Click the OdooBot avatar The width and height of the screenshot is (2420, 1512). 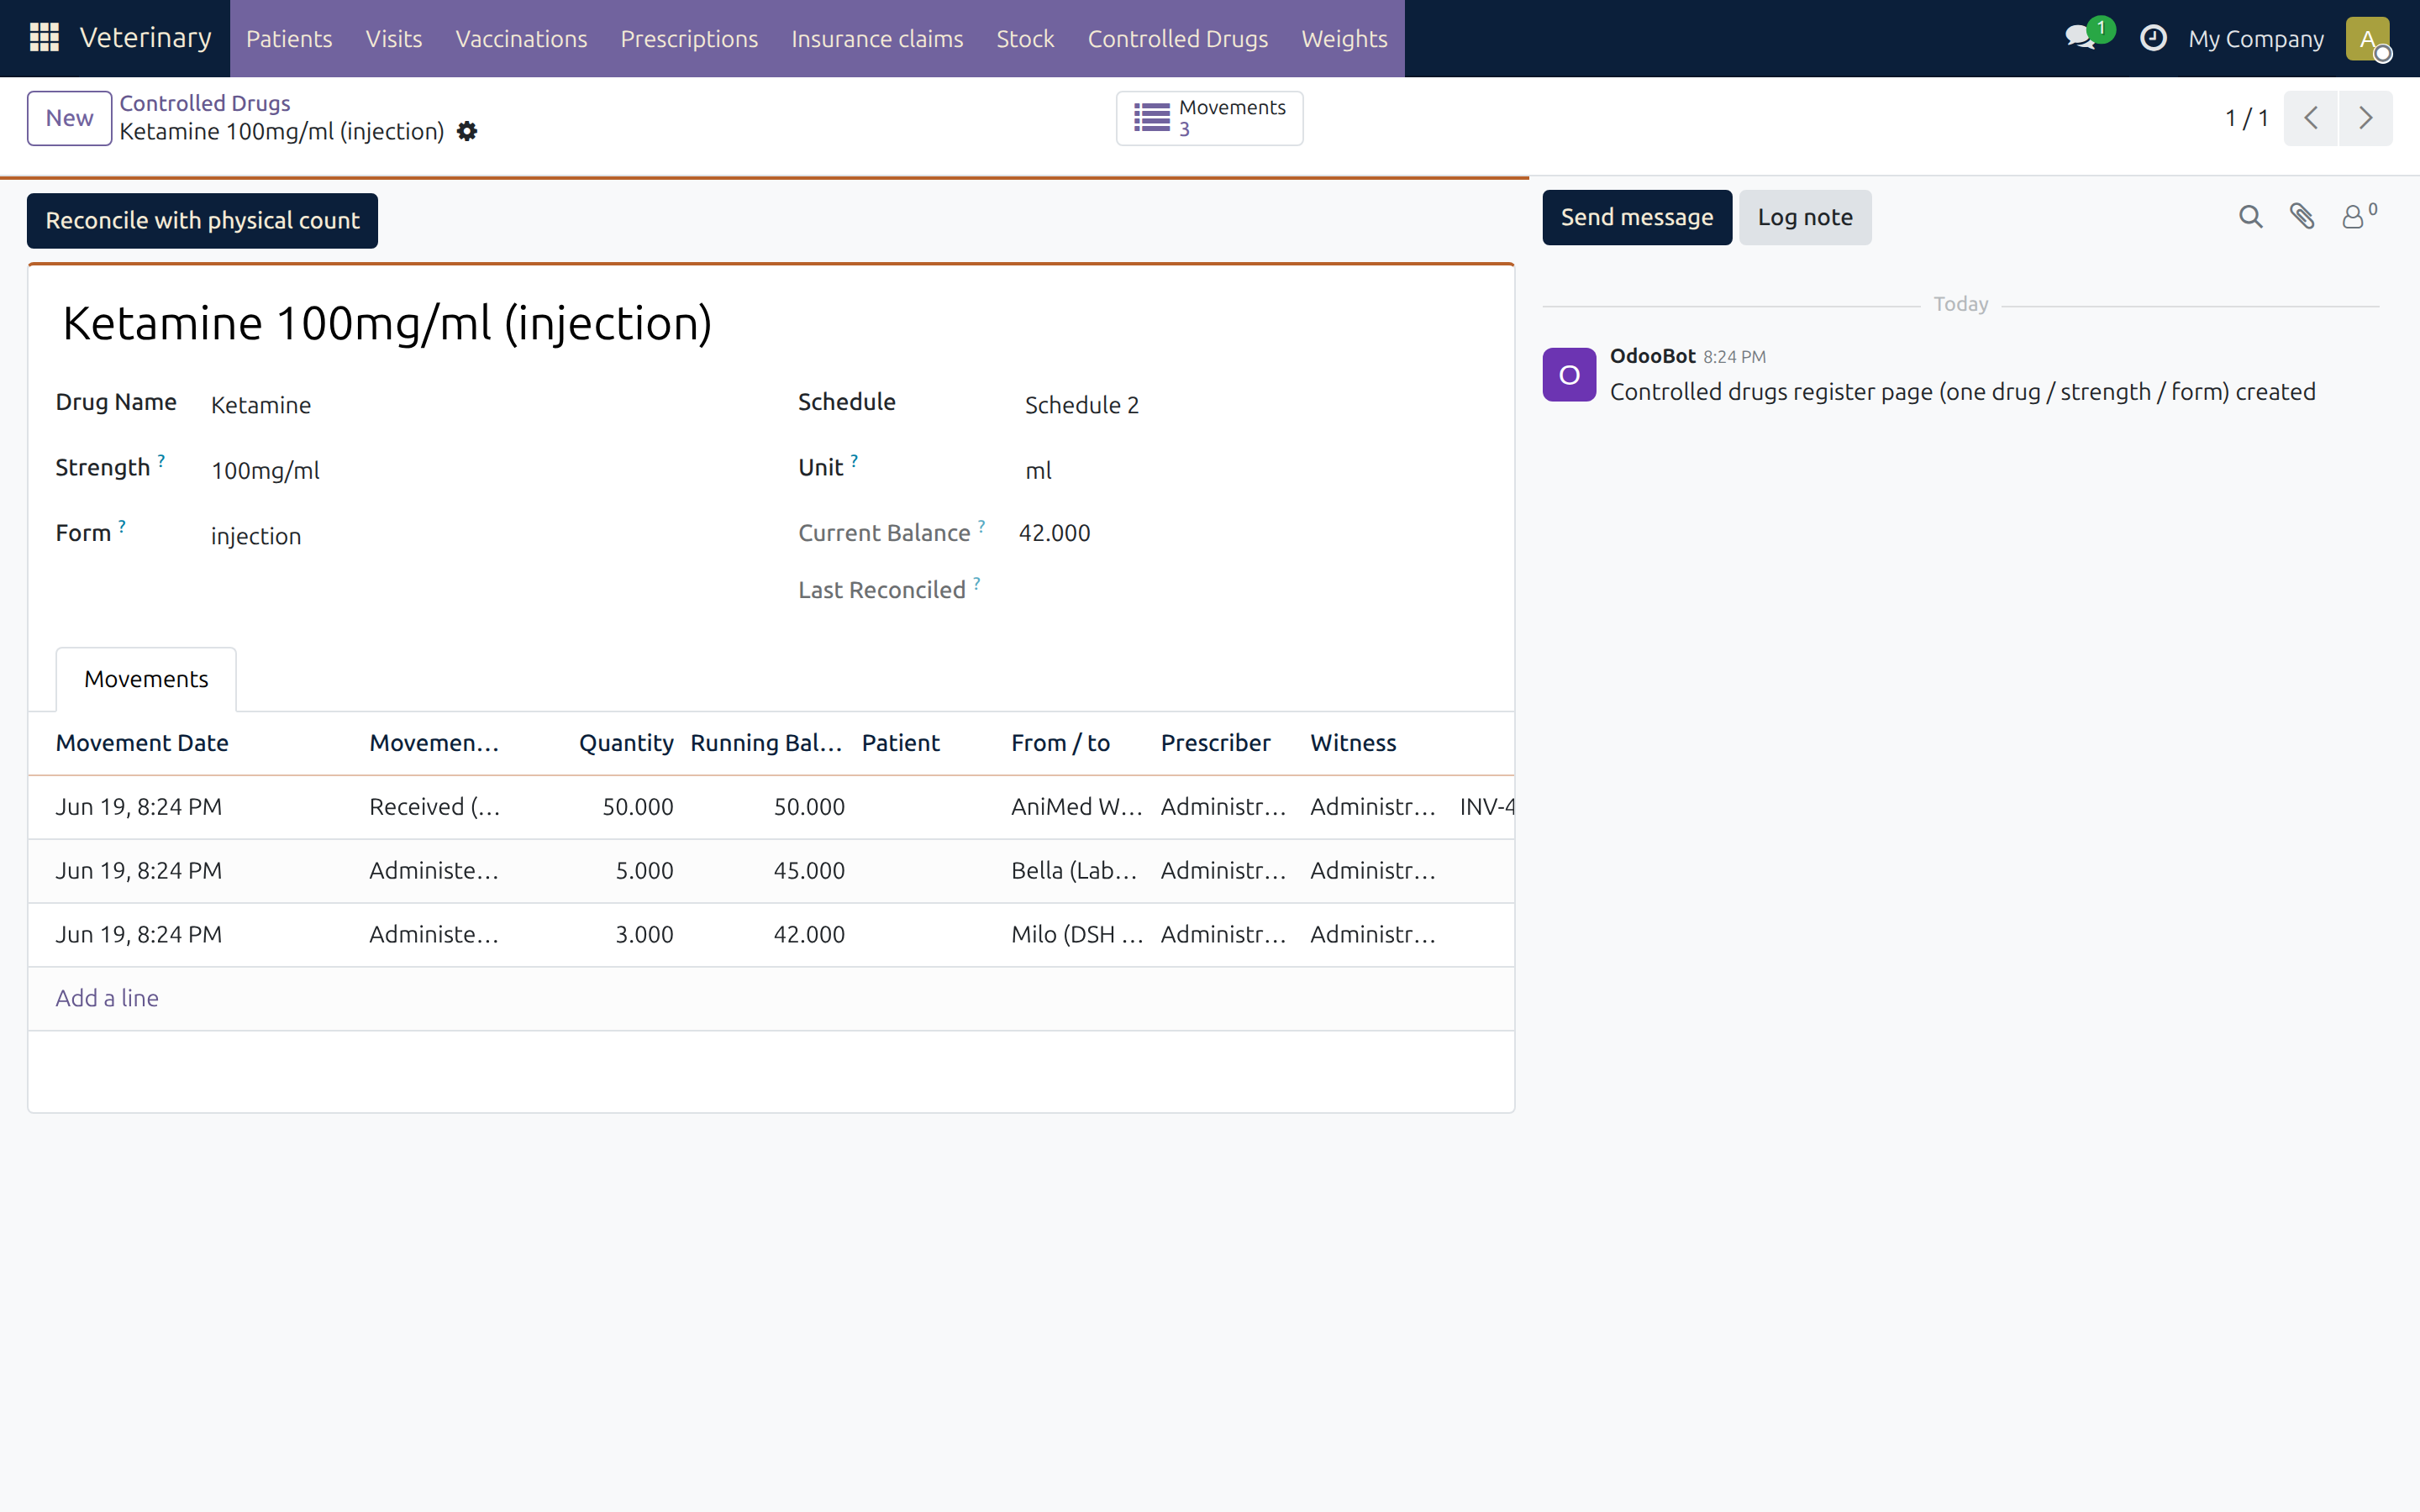(x=1569, y=374)
